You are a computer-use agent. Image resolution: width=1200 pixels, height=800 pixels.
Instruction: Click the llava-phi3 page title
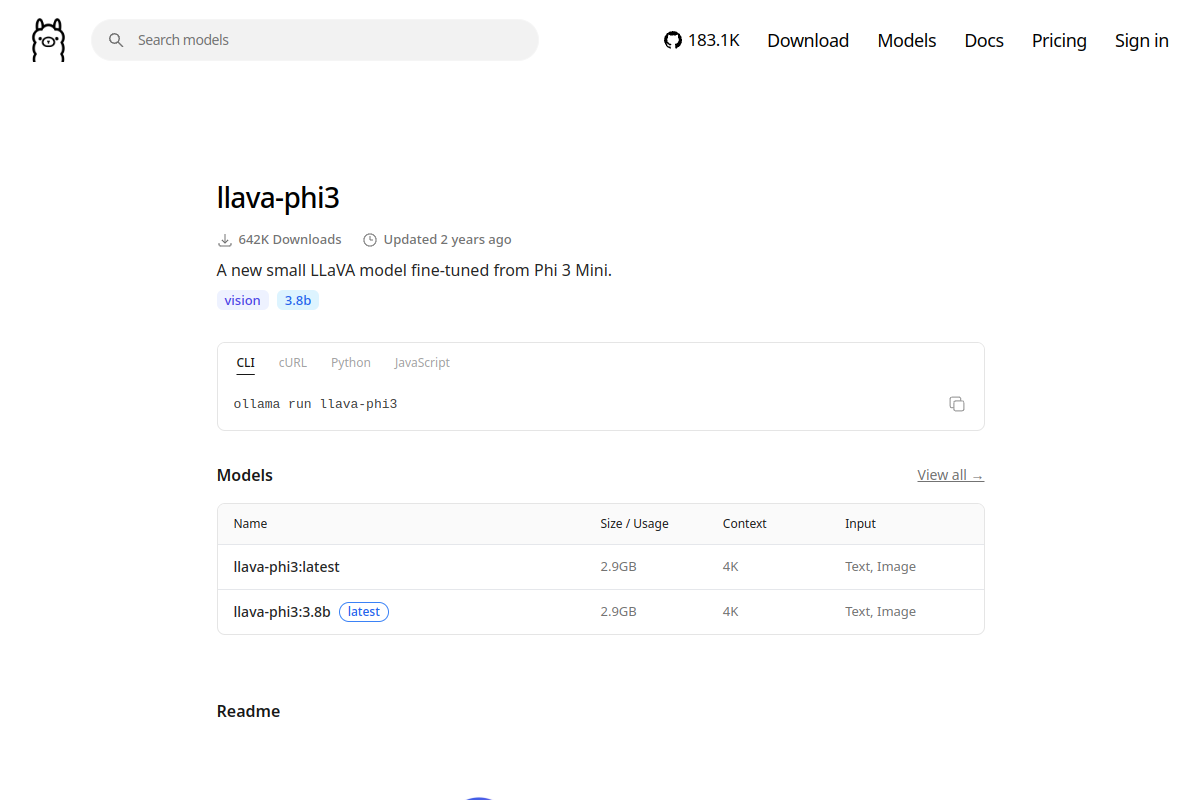(278, 198)
